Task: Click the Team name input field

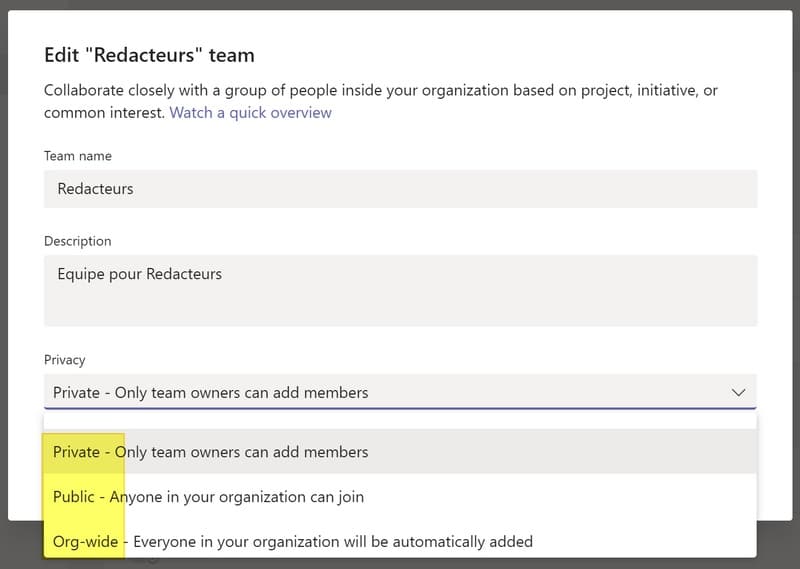Action: pos(400,189)
